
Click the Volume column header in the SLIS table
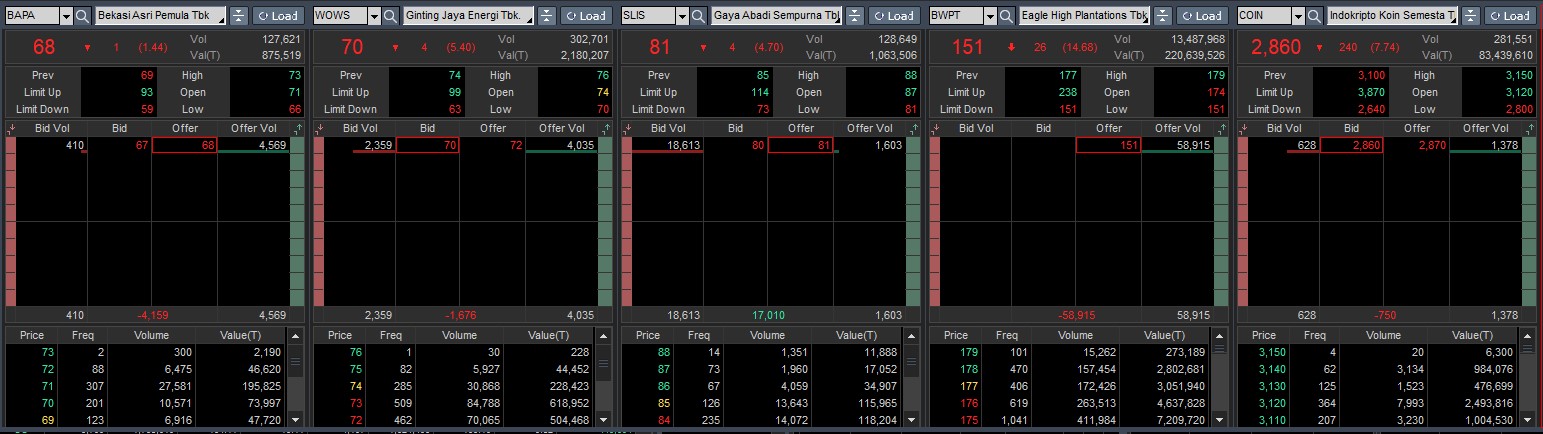click(768, 335)
